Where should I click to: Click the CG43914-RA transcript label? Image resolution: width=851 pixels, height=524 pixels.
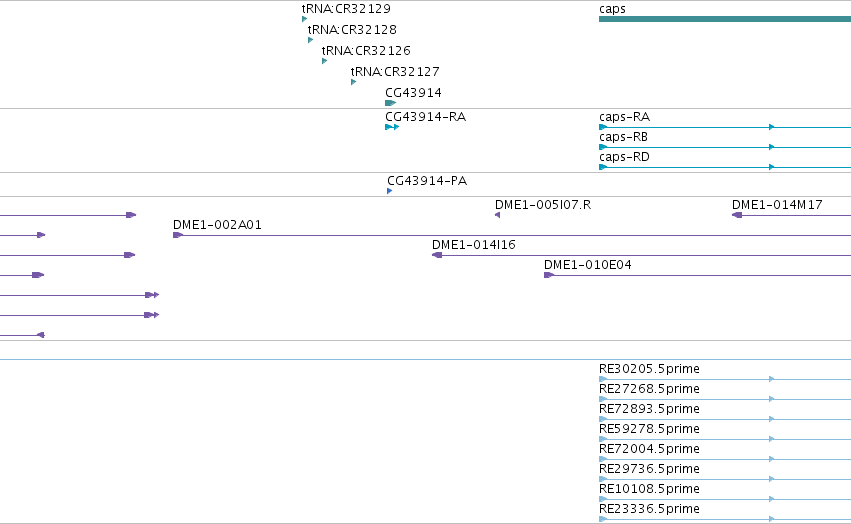(426, 117)
